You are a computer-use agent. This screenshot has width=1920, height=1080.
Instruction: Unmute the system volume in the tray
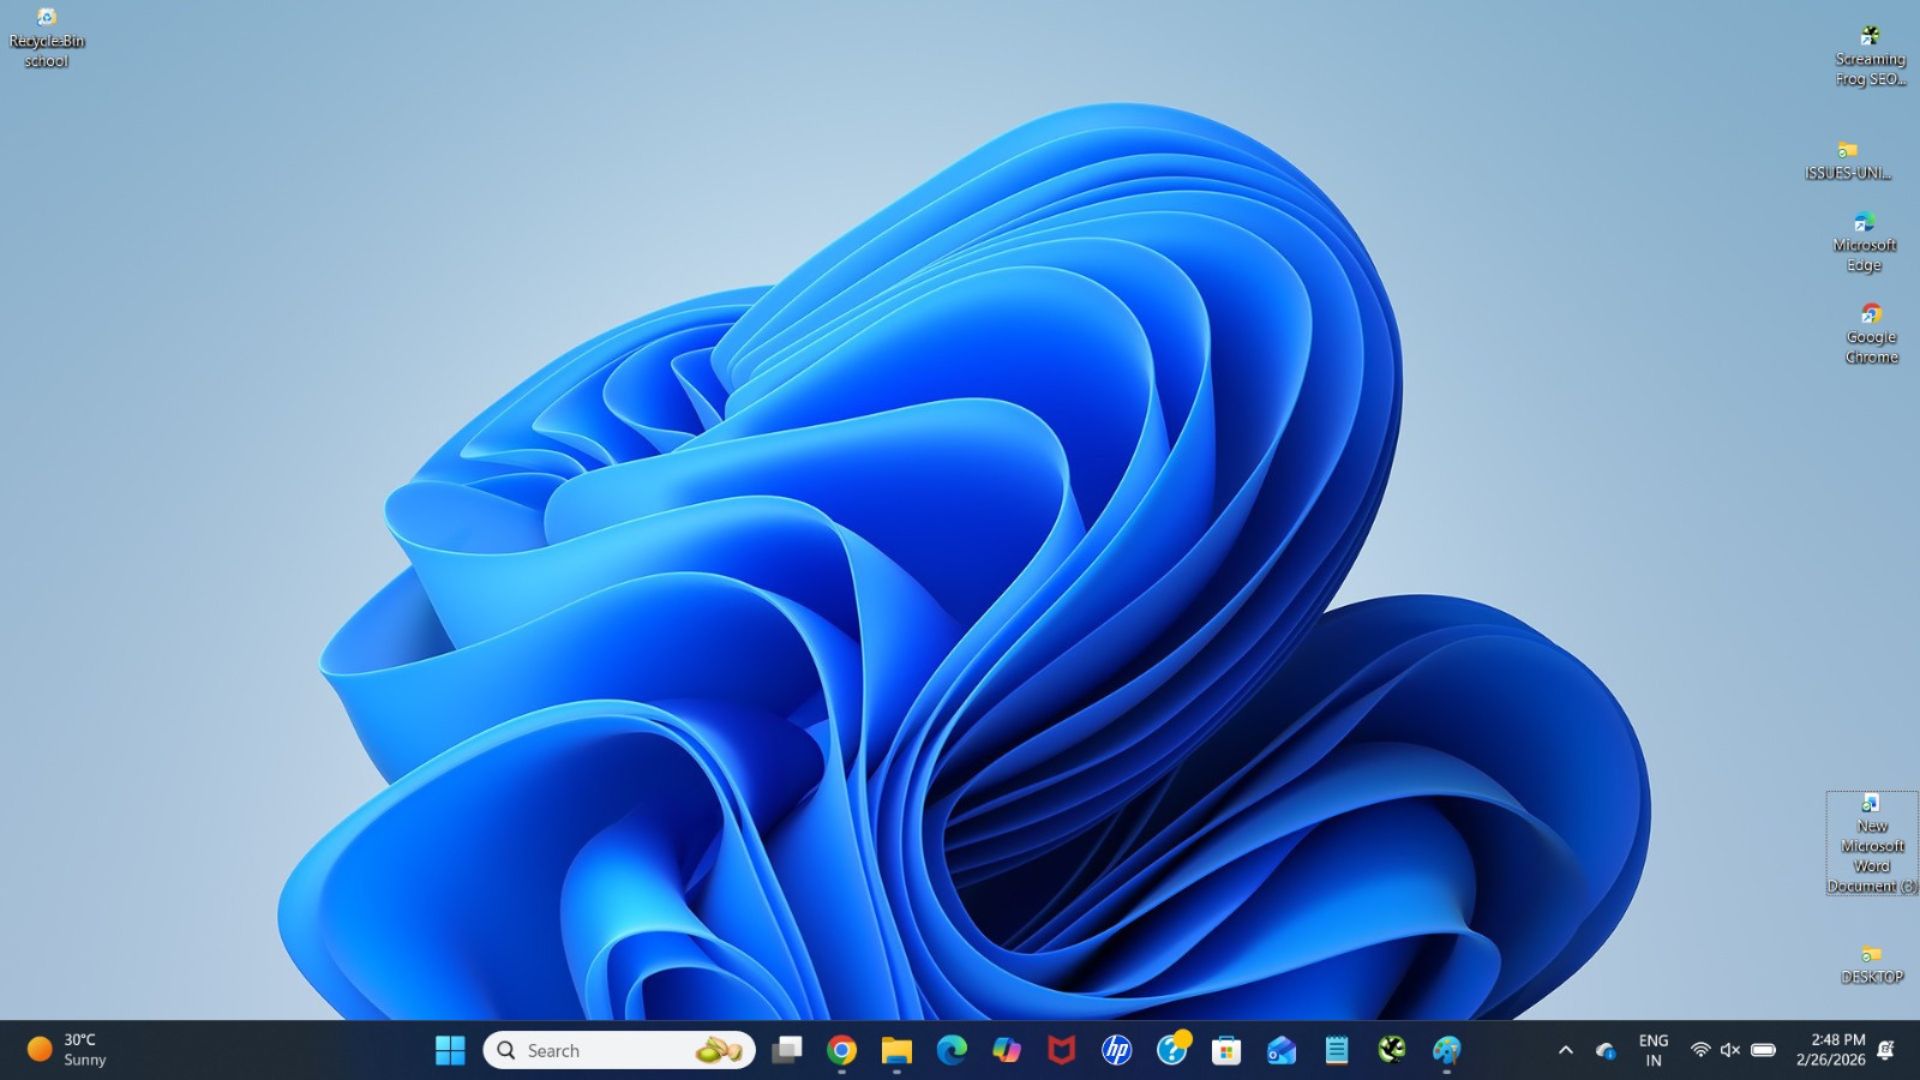1729,1050
